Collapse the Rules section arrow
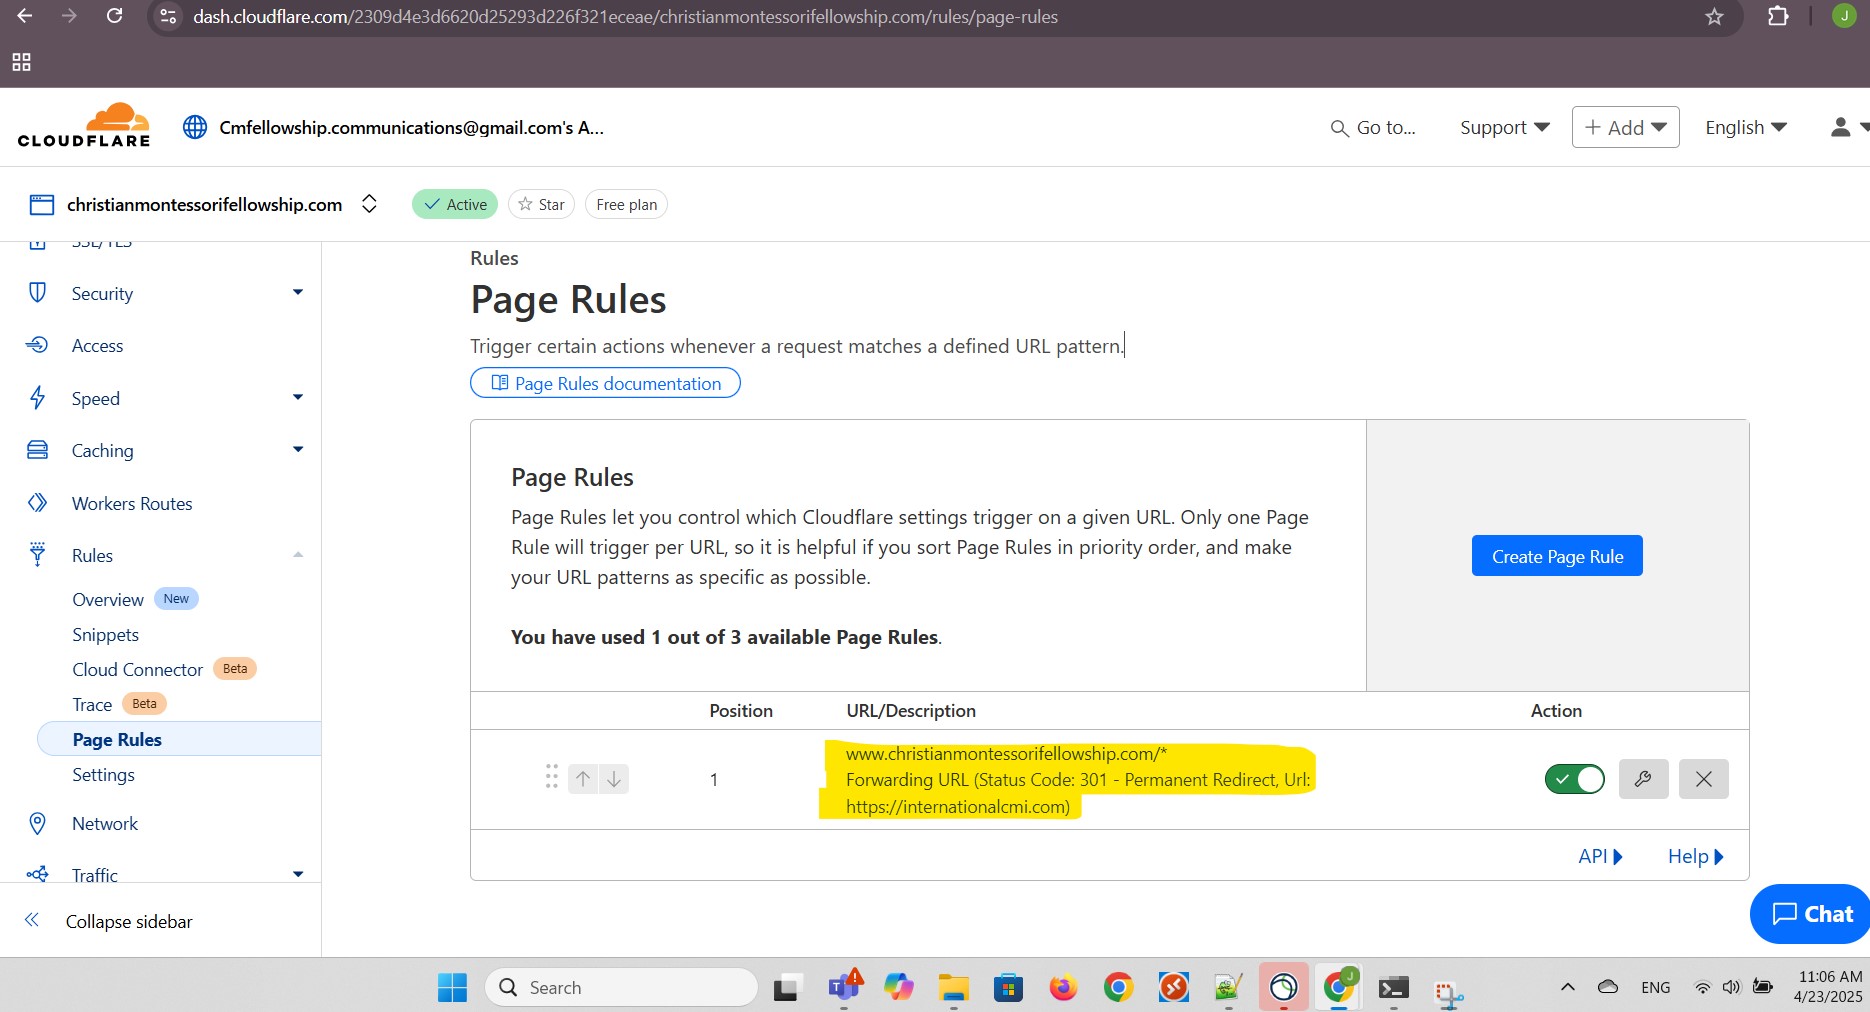 click(x=297, y=554)
